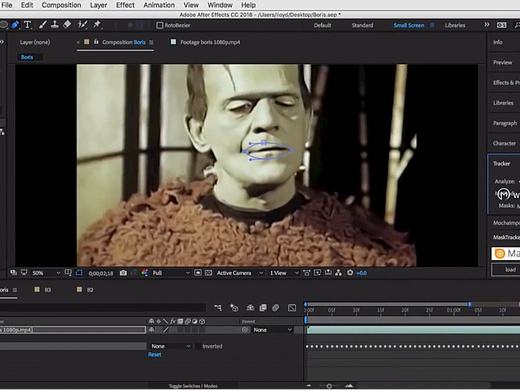Click the Timeline button in the viewer footer
The width and height of the screenshot is (520, 390).
pos(328,273)
